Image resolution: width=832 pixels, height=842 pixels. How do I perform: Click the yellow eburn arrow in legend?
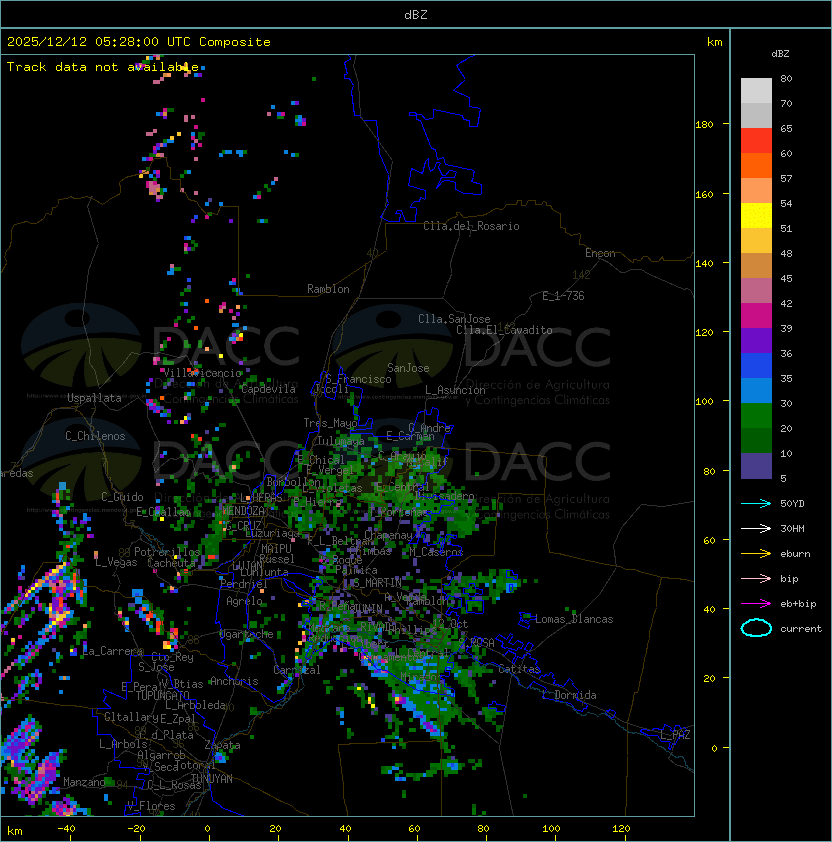(x=756, y=554)
